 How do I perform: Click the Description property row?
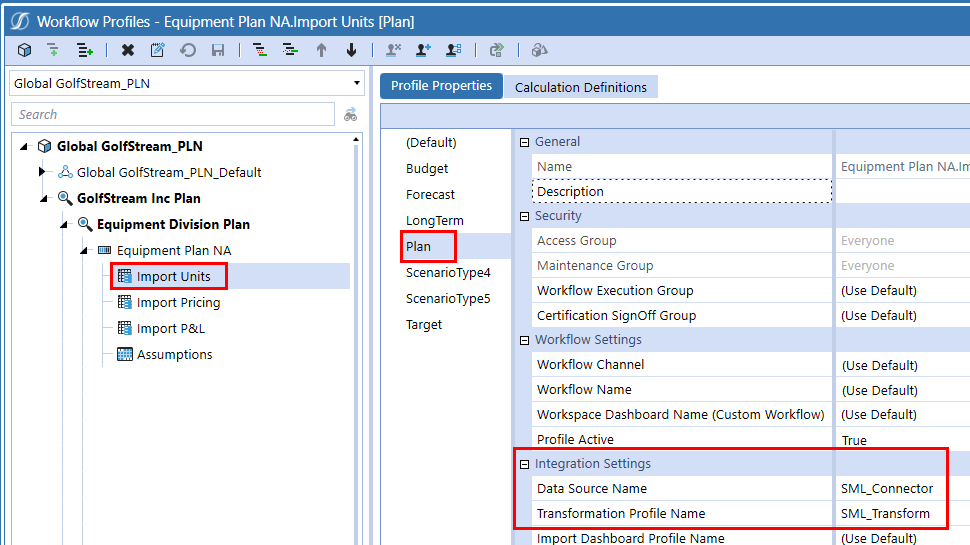pos(682,191)
